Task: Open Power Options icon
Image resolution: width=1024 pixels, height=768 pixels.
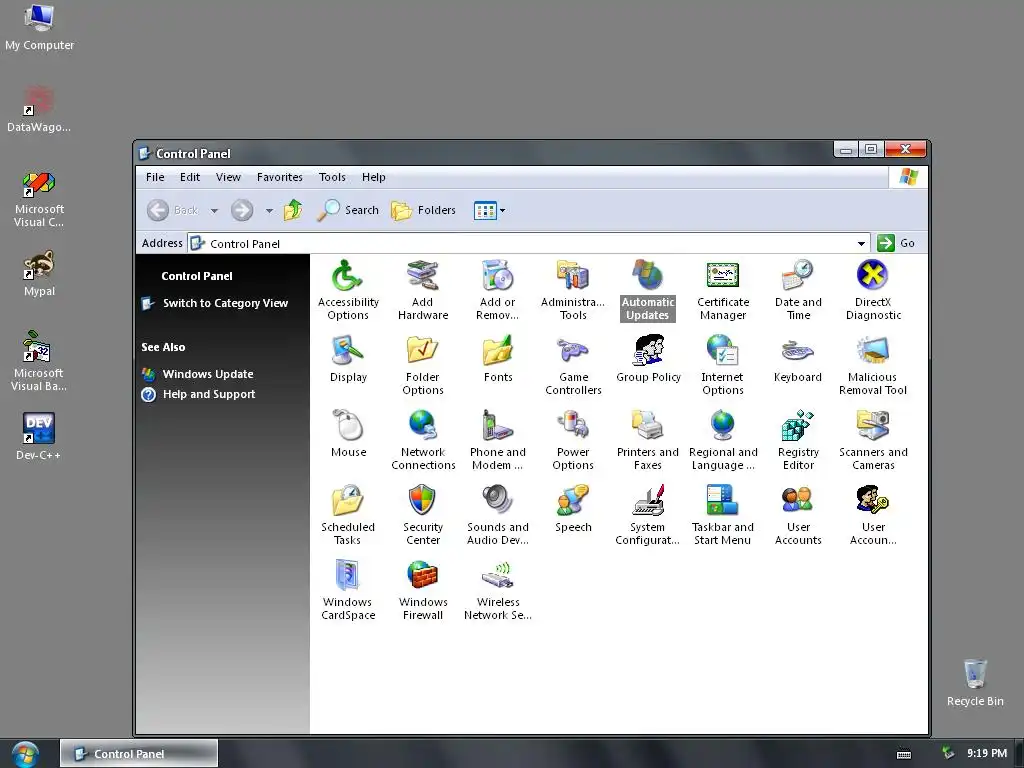Action: (573, 440)
